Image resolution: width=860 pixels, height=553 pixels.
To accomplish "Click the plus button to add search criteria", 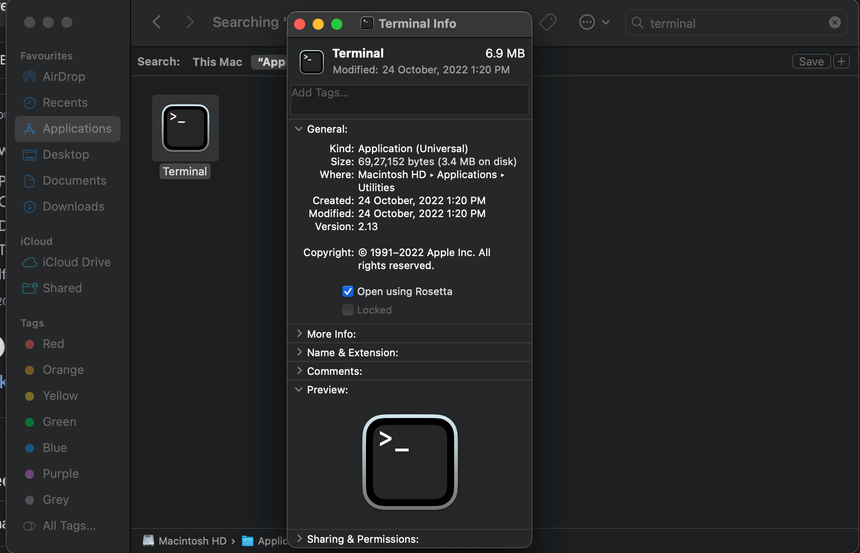I will pos(841,62).
